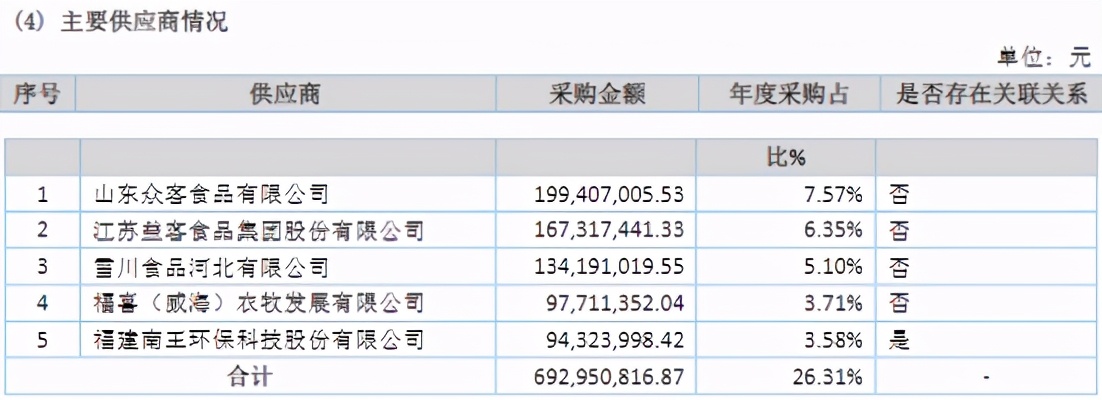
Task: Select total amount 692,950,816.87
Action: (609, 377)
